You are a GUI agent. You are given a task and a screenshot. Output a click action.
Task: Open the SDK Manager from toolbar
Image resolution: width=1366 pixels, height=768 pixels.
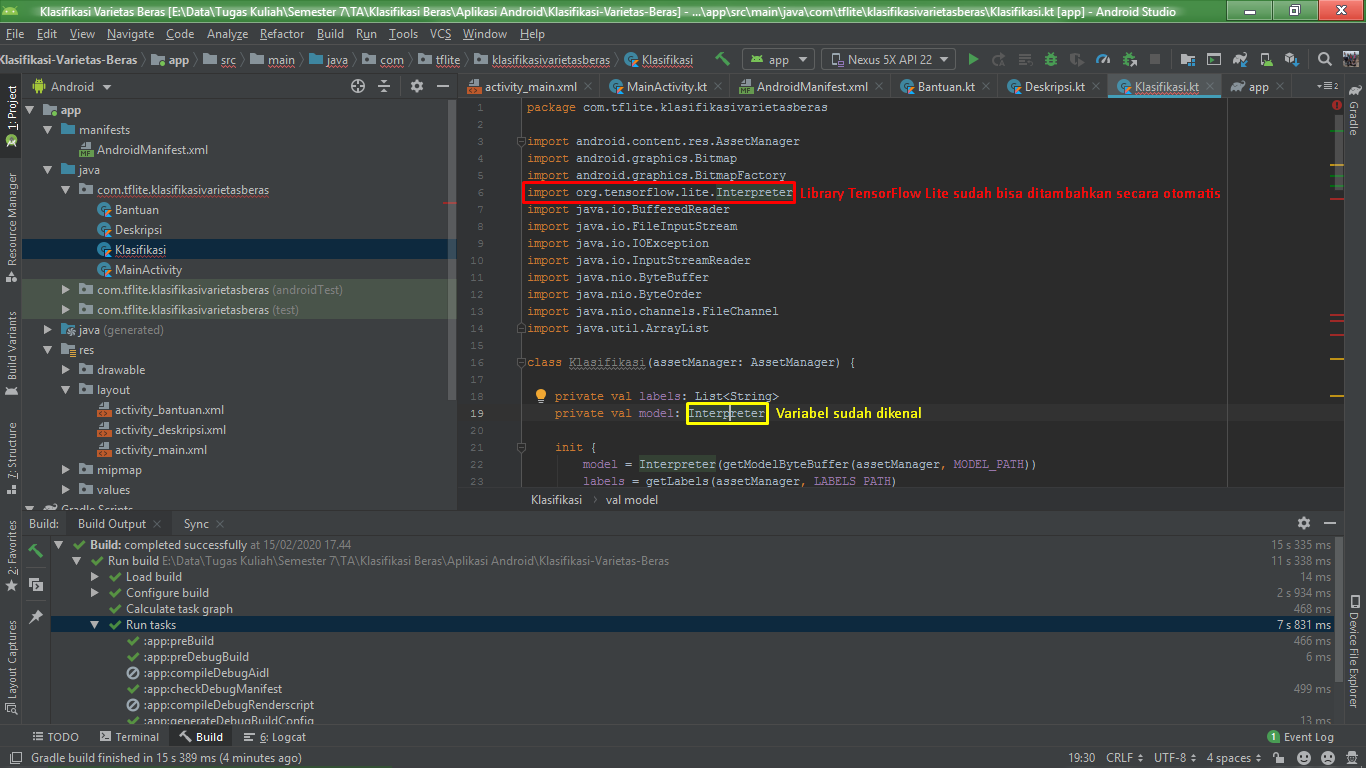point(1291,60)
